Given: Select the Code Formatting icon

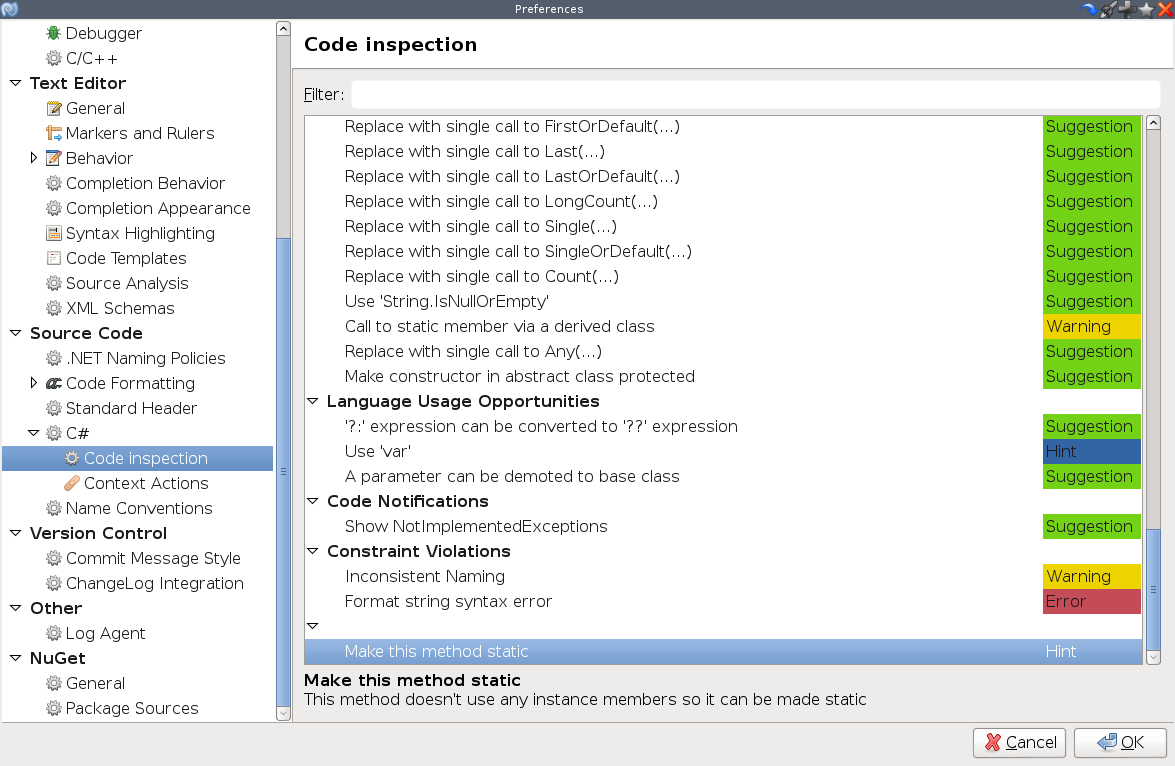Looking at the screenshot, I should (x=53, y=383).
